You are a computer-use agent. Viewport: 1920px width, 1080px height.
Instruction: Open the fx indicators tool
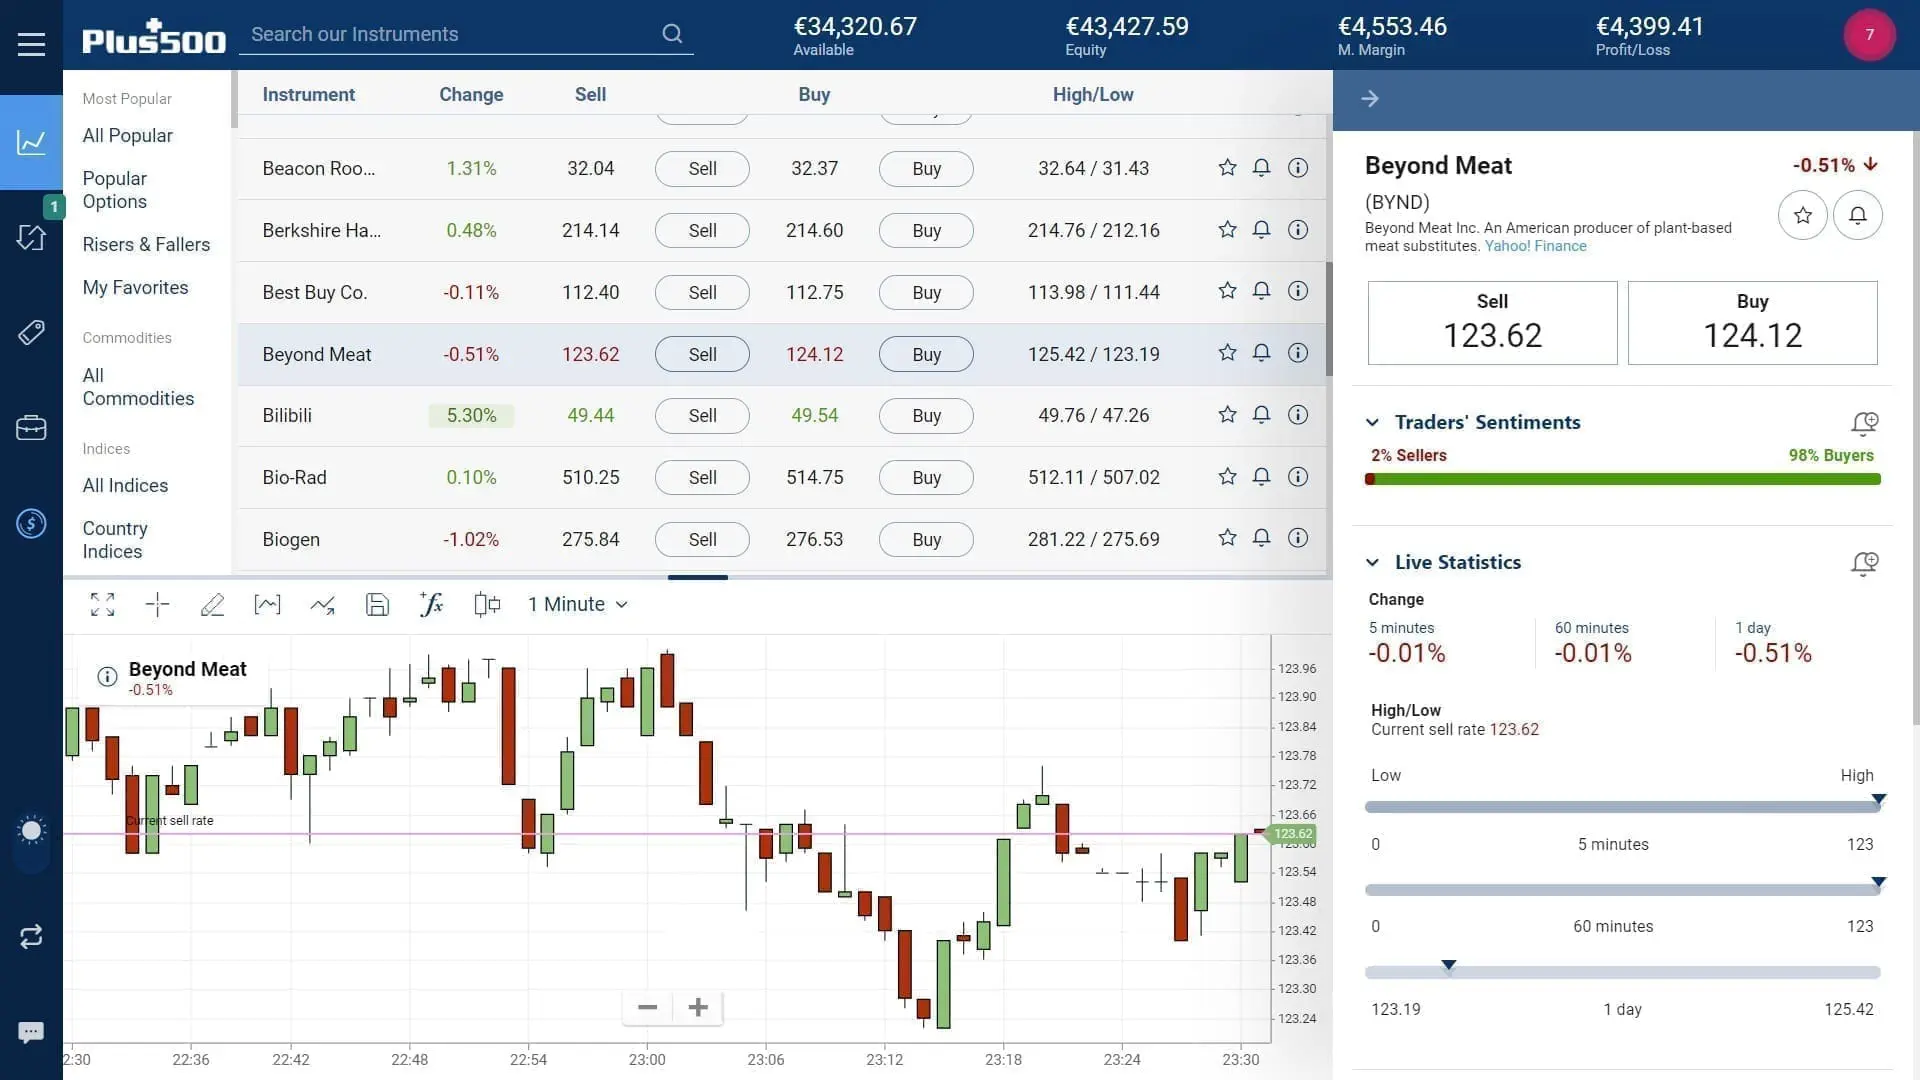pos(431,604)
